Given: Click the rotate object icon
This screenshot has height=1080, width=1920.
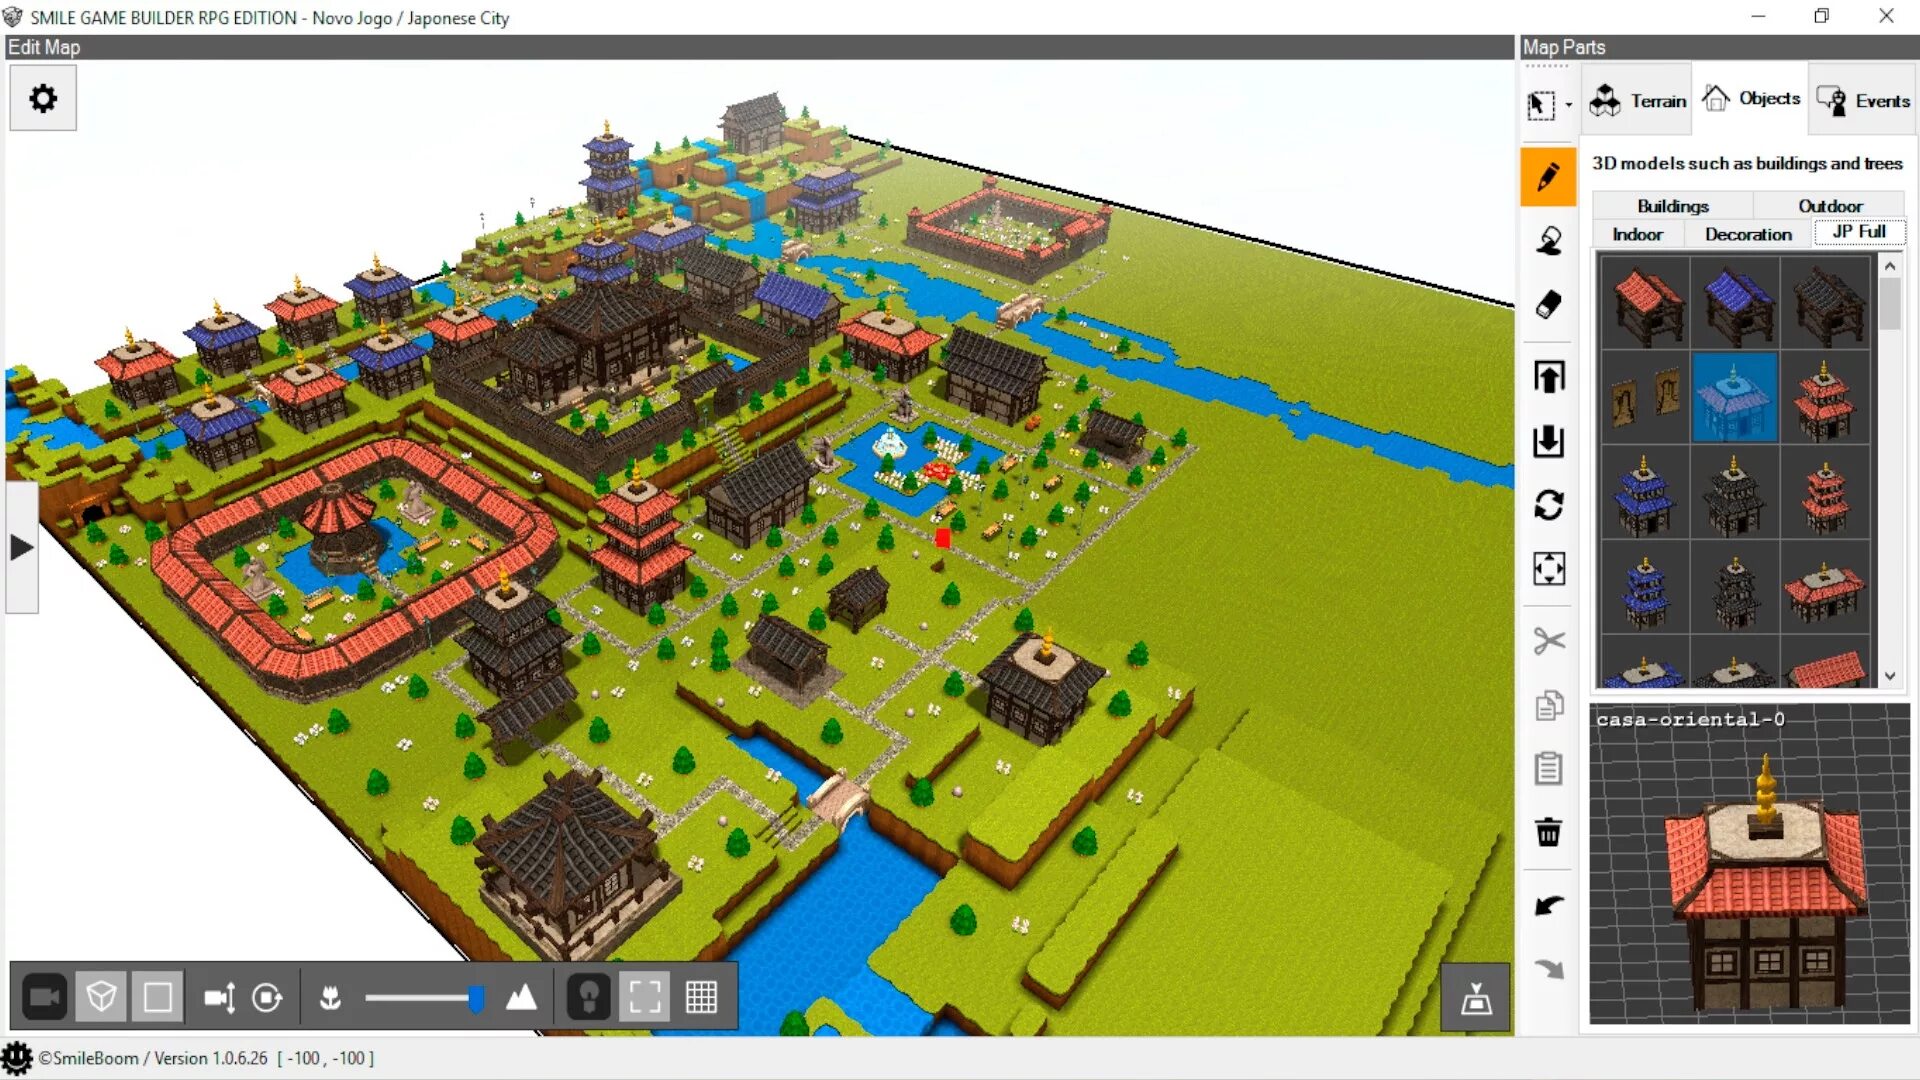Looking at the screenshot, I should point(1548,505).
